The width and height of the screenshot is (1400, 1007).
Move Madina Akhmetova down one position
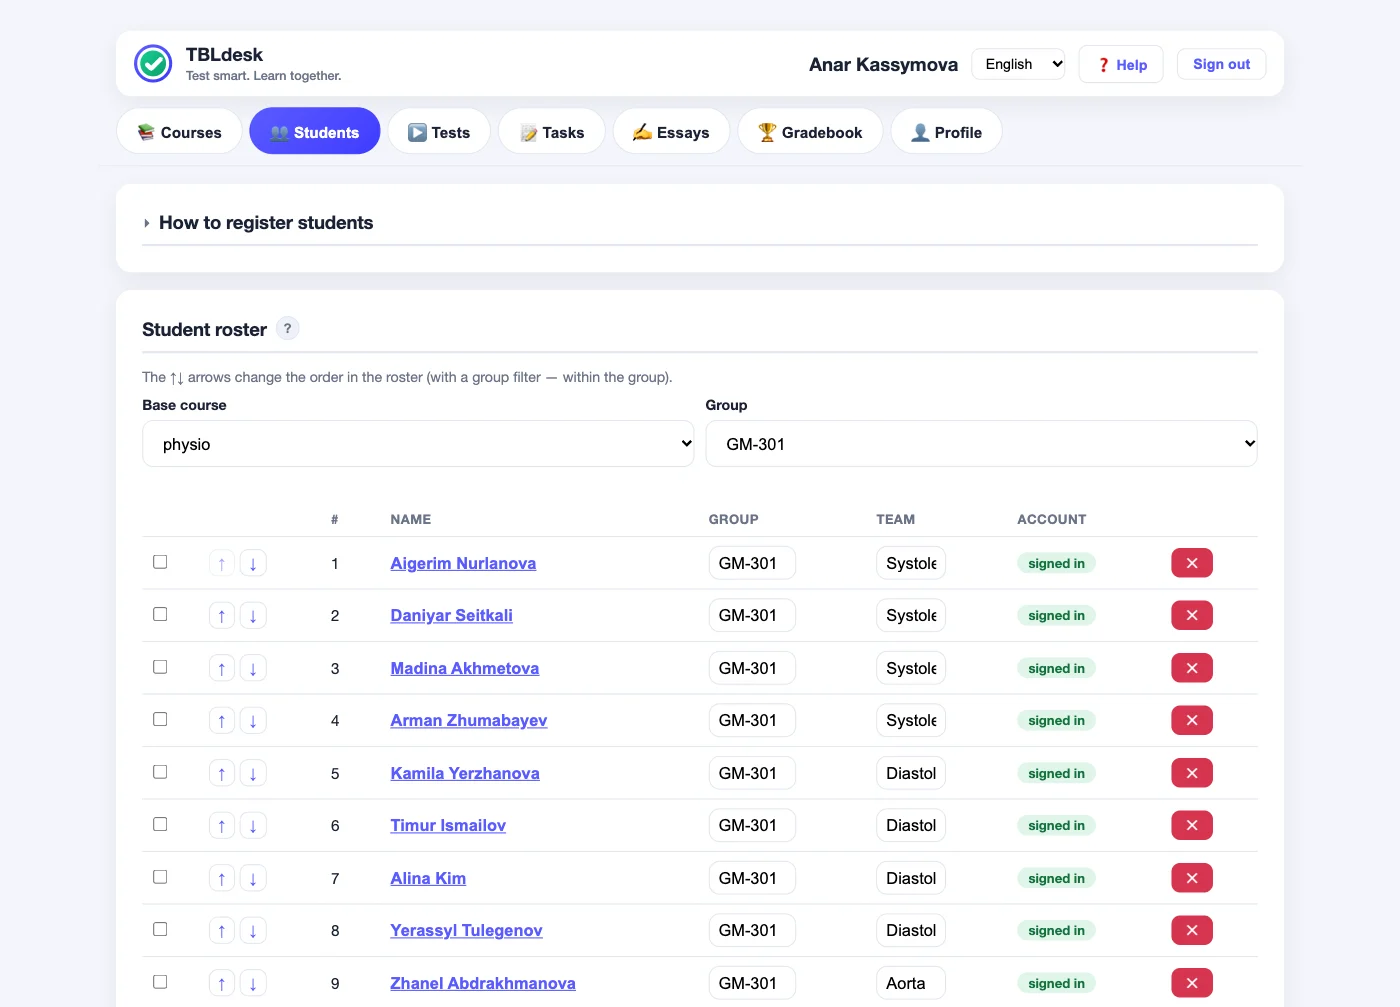(253, 669)
